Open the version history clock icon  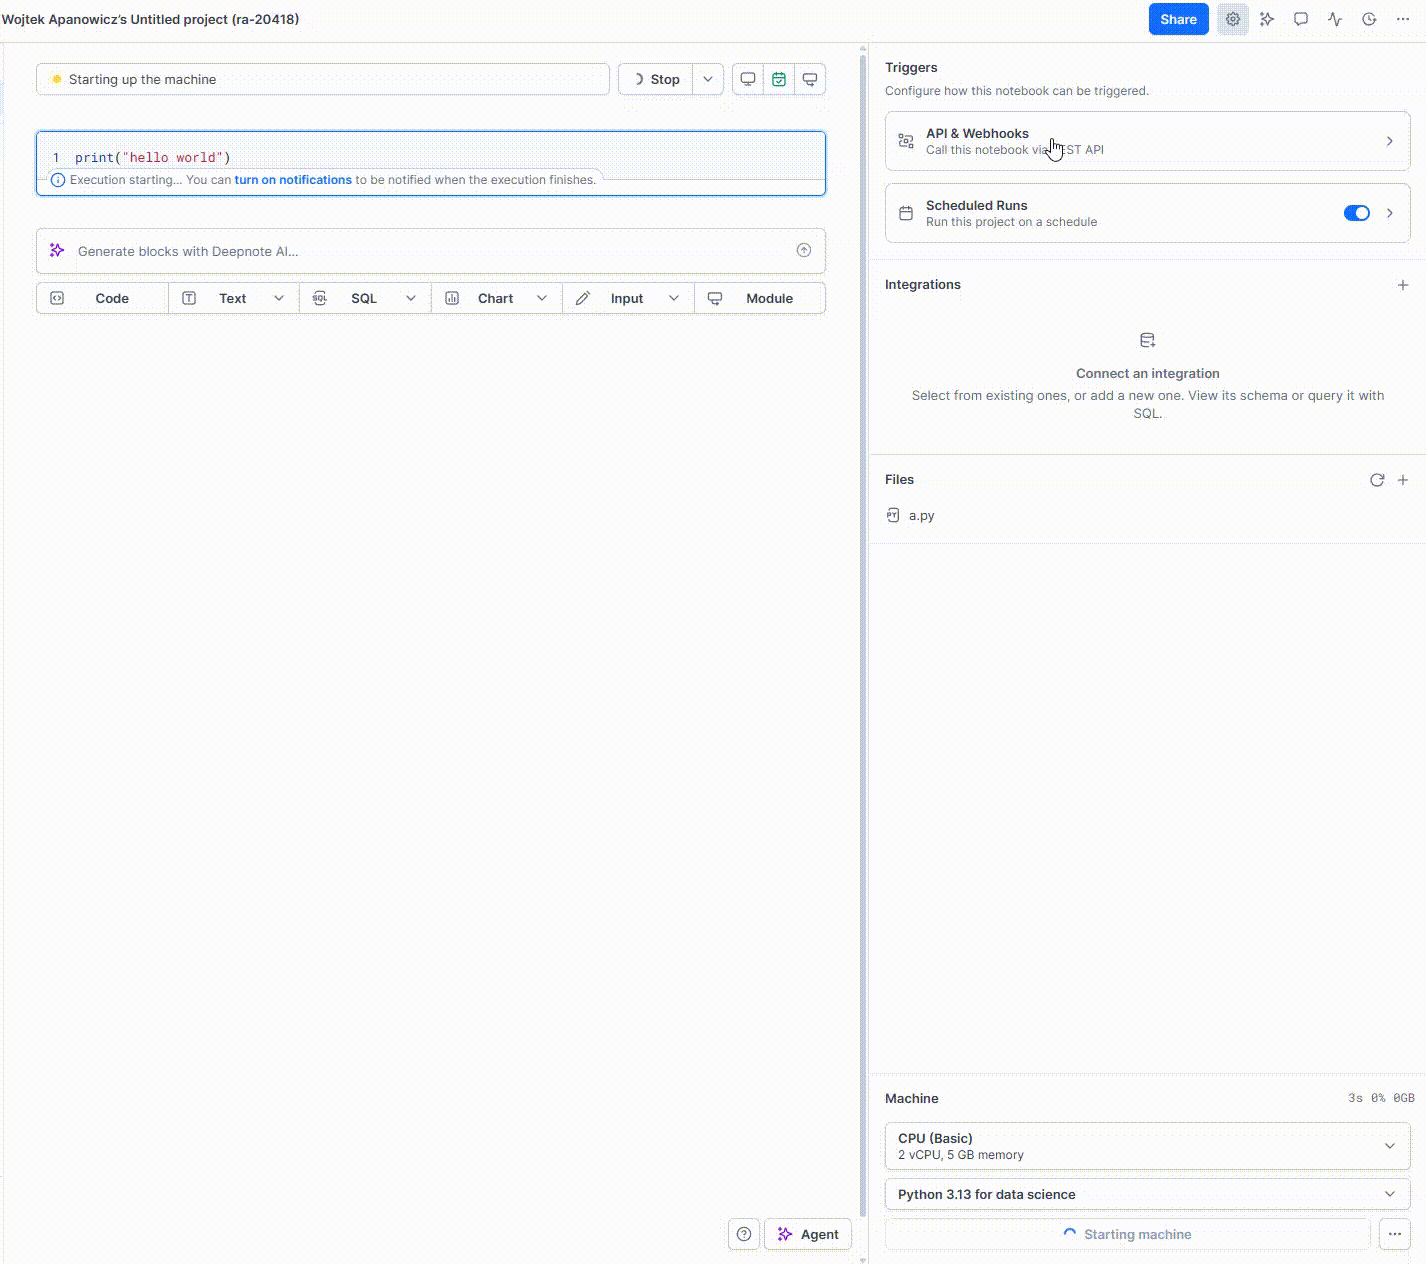1369,19
